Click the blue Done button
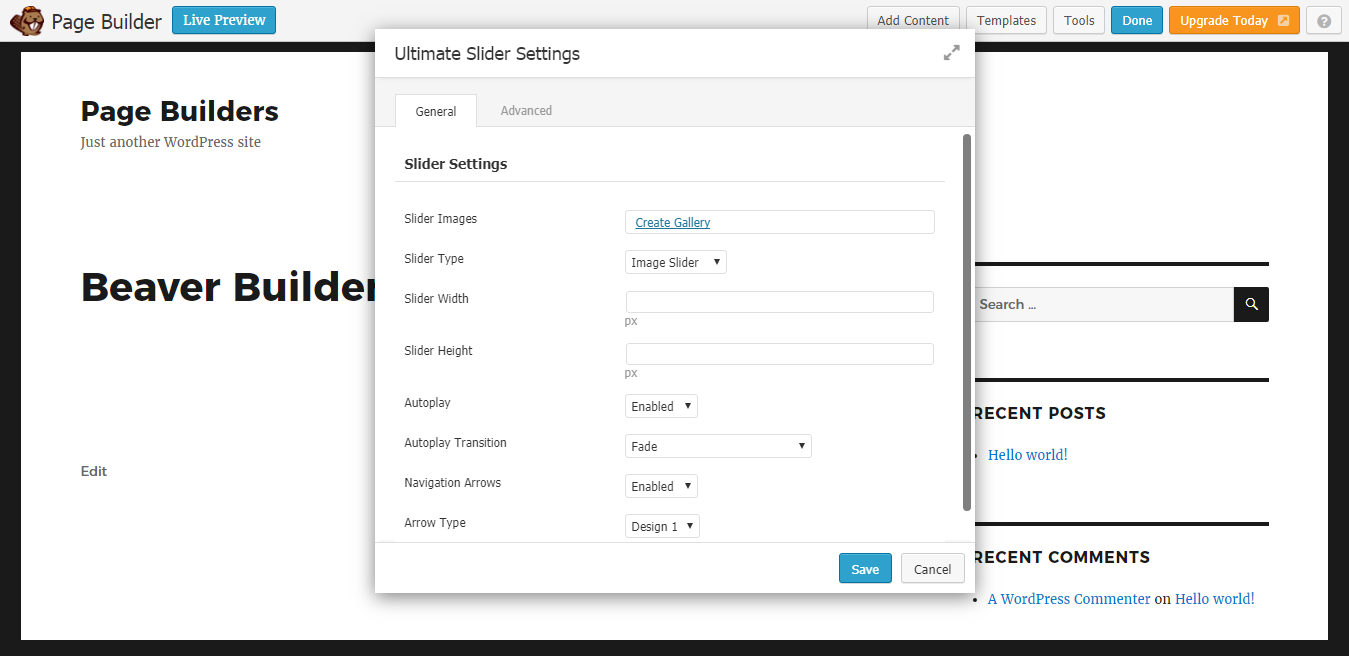 [x=1137, y=21]
